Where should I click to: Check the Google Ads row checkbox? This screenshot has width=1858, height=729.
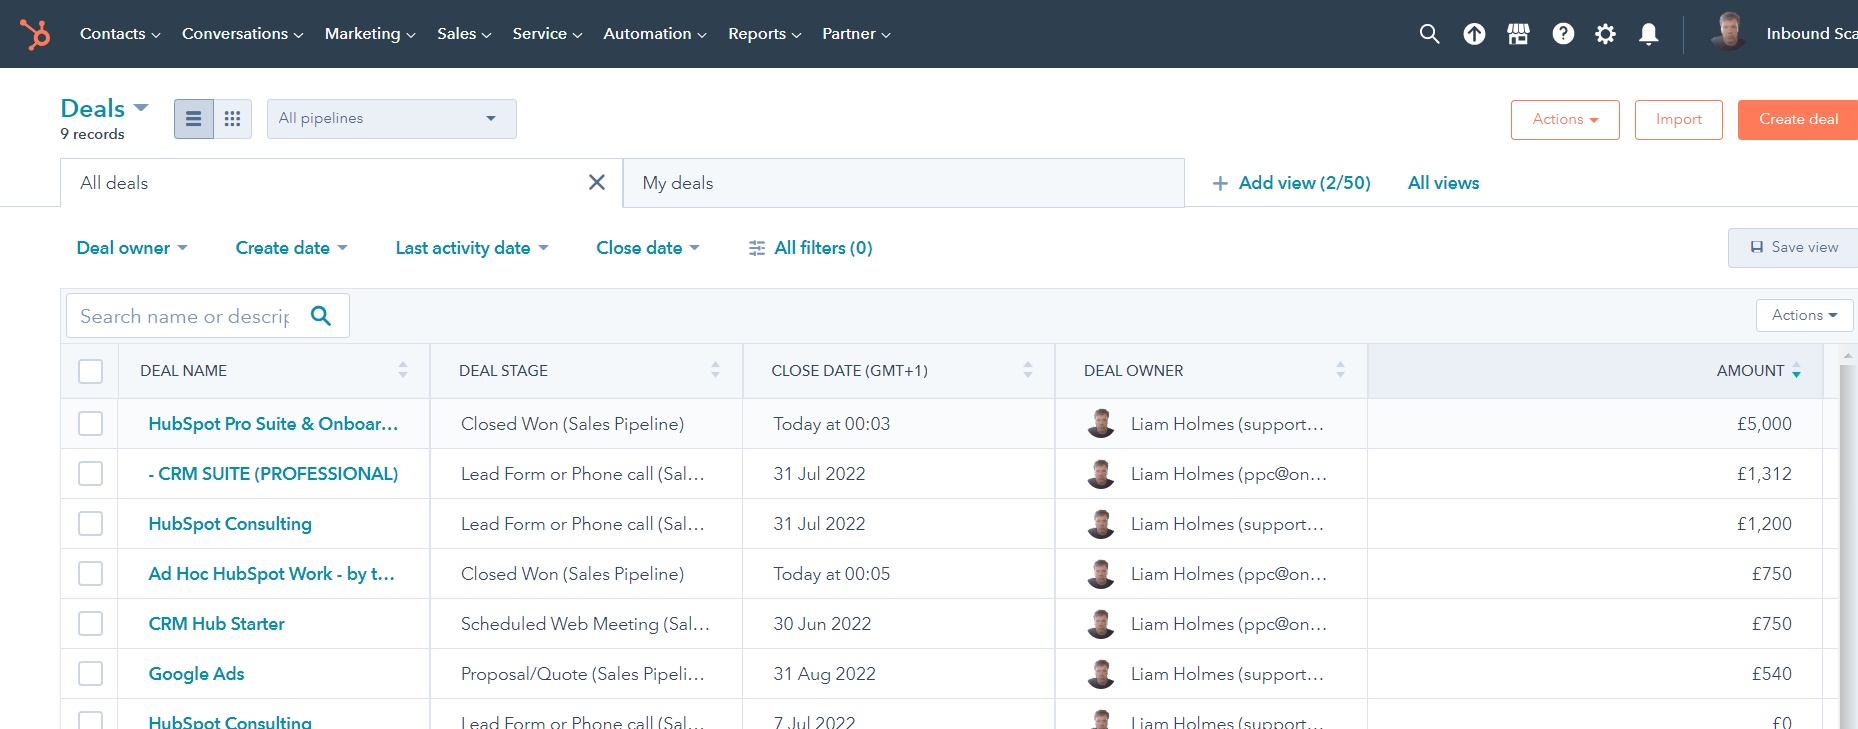point(91,674)
